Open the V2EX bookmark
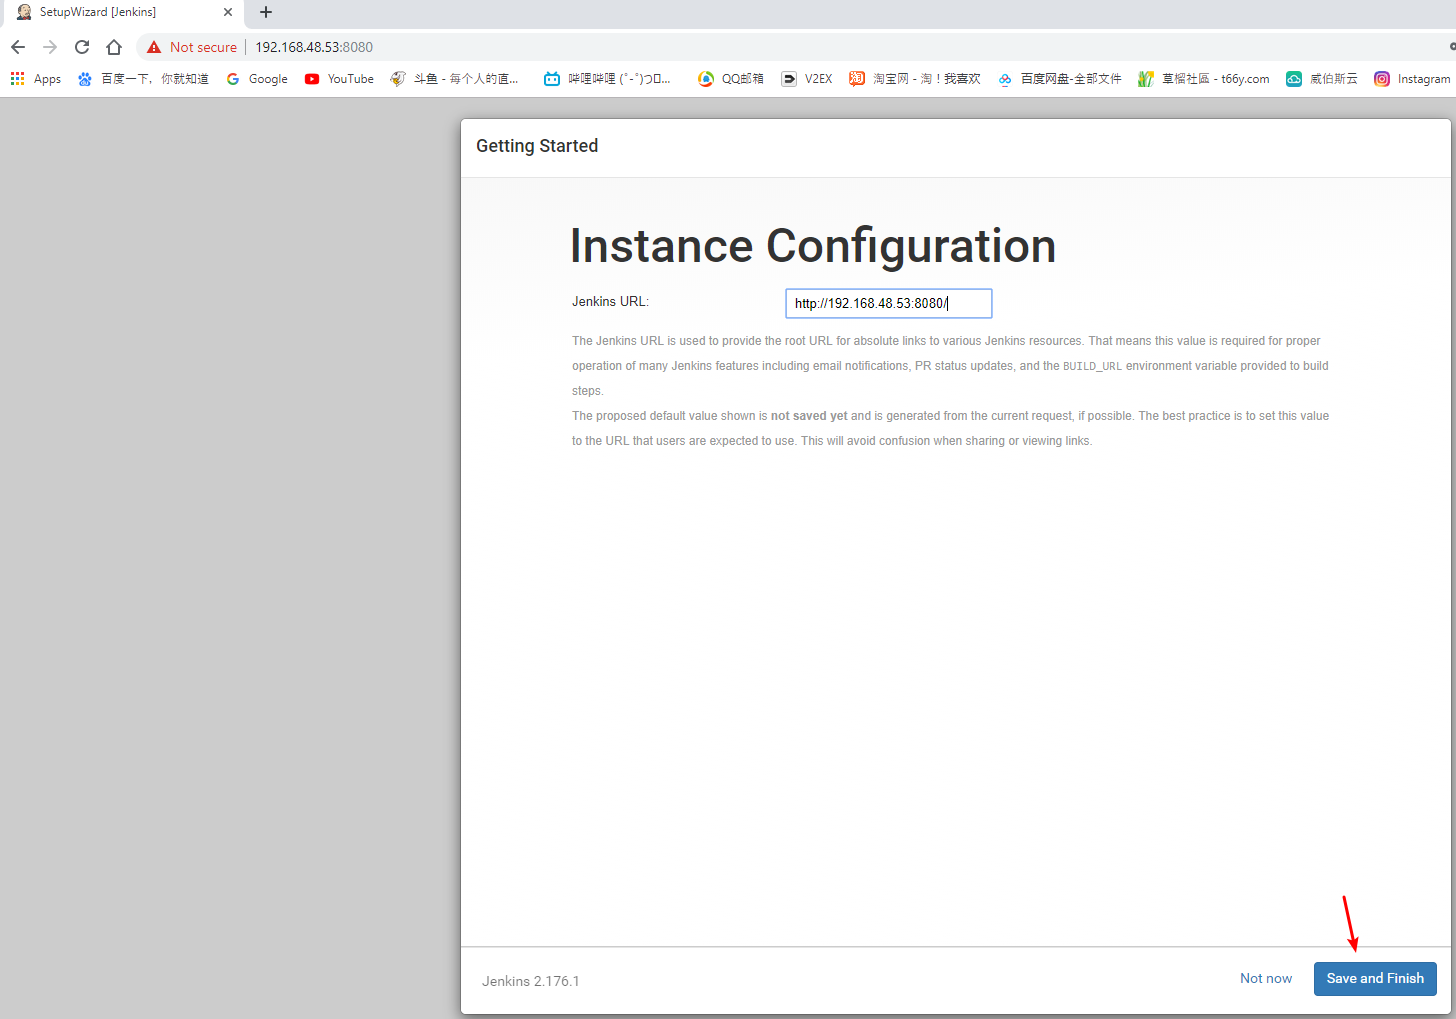The height and width of the screenshot is (1019, 1456). [x=806, y=79]
